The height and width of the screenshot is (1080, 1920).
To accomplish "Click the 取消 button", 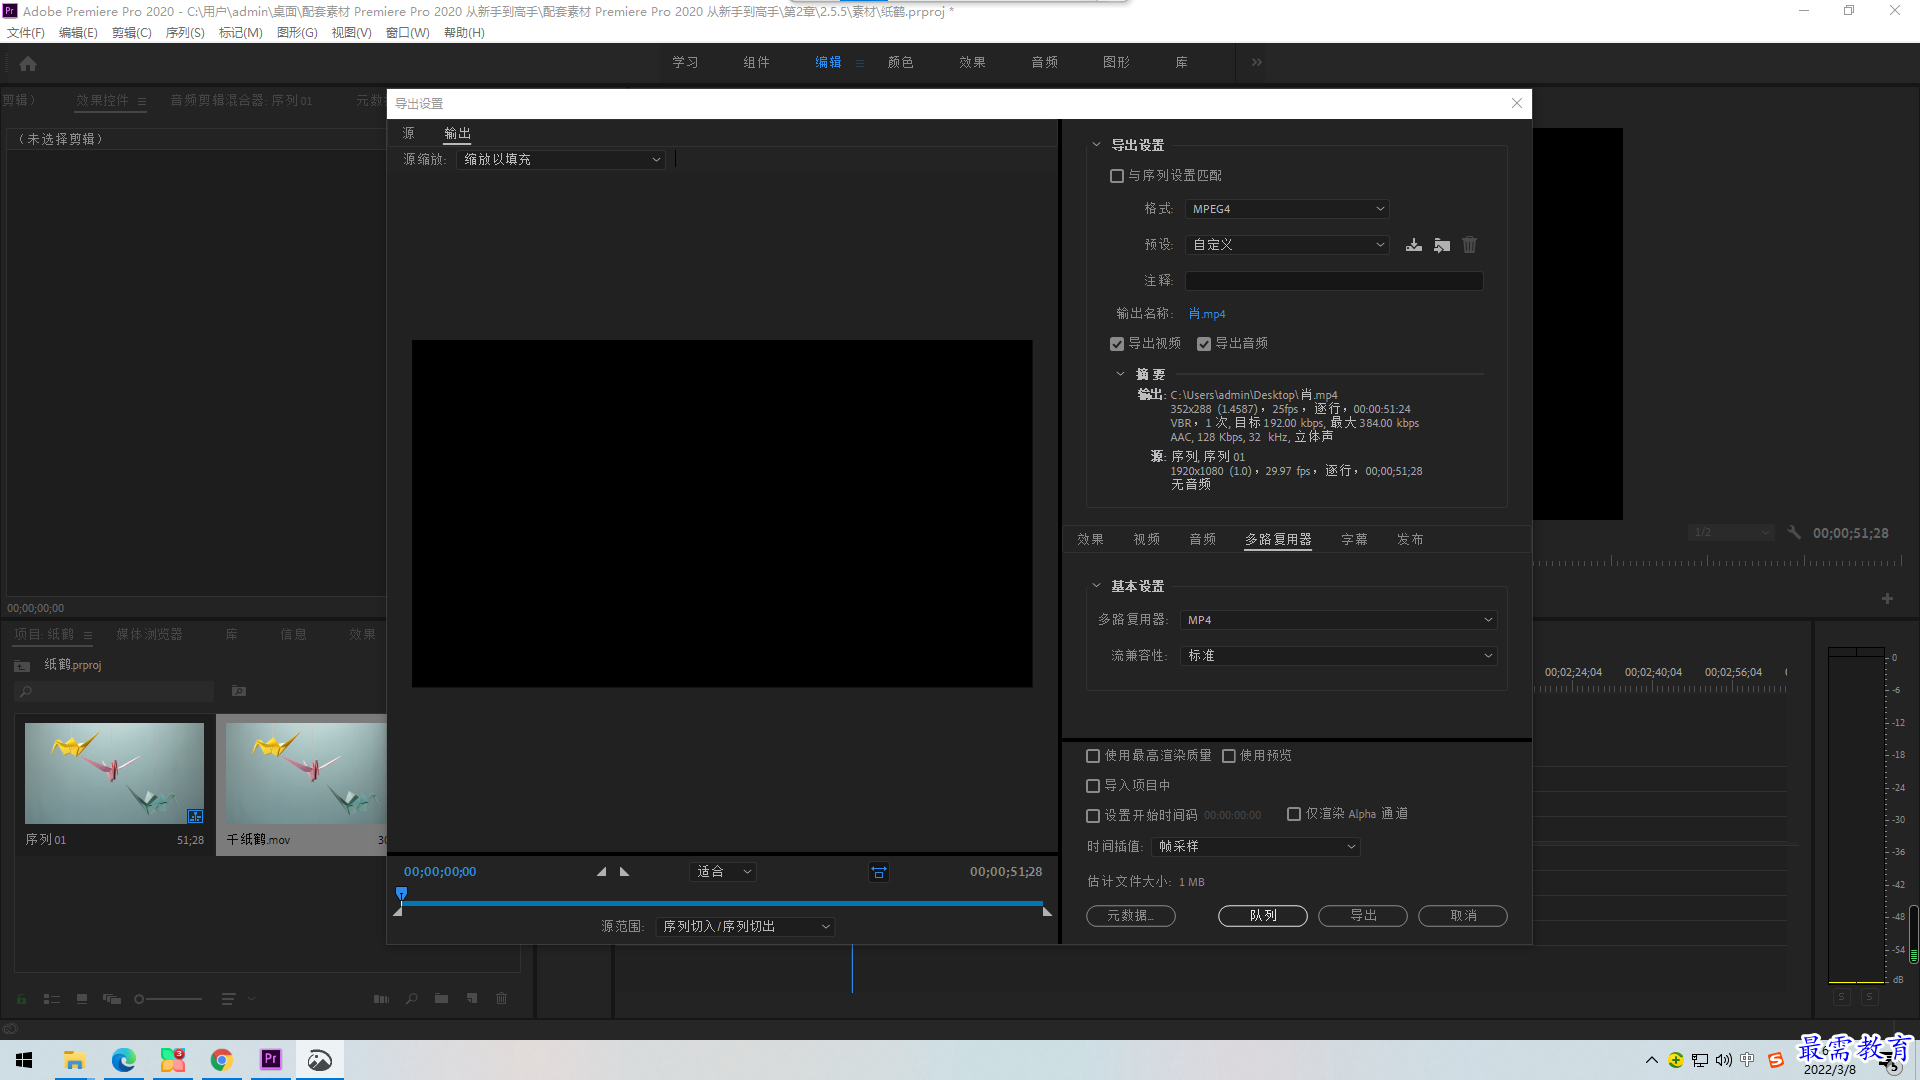I will coord(1463,916).
